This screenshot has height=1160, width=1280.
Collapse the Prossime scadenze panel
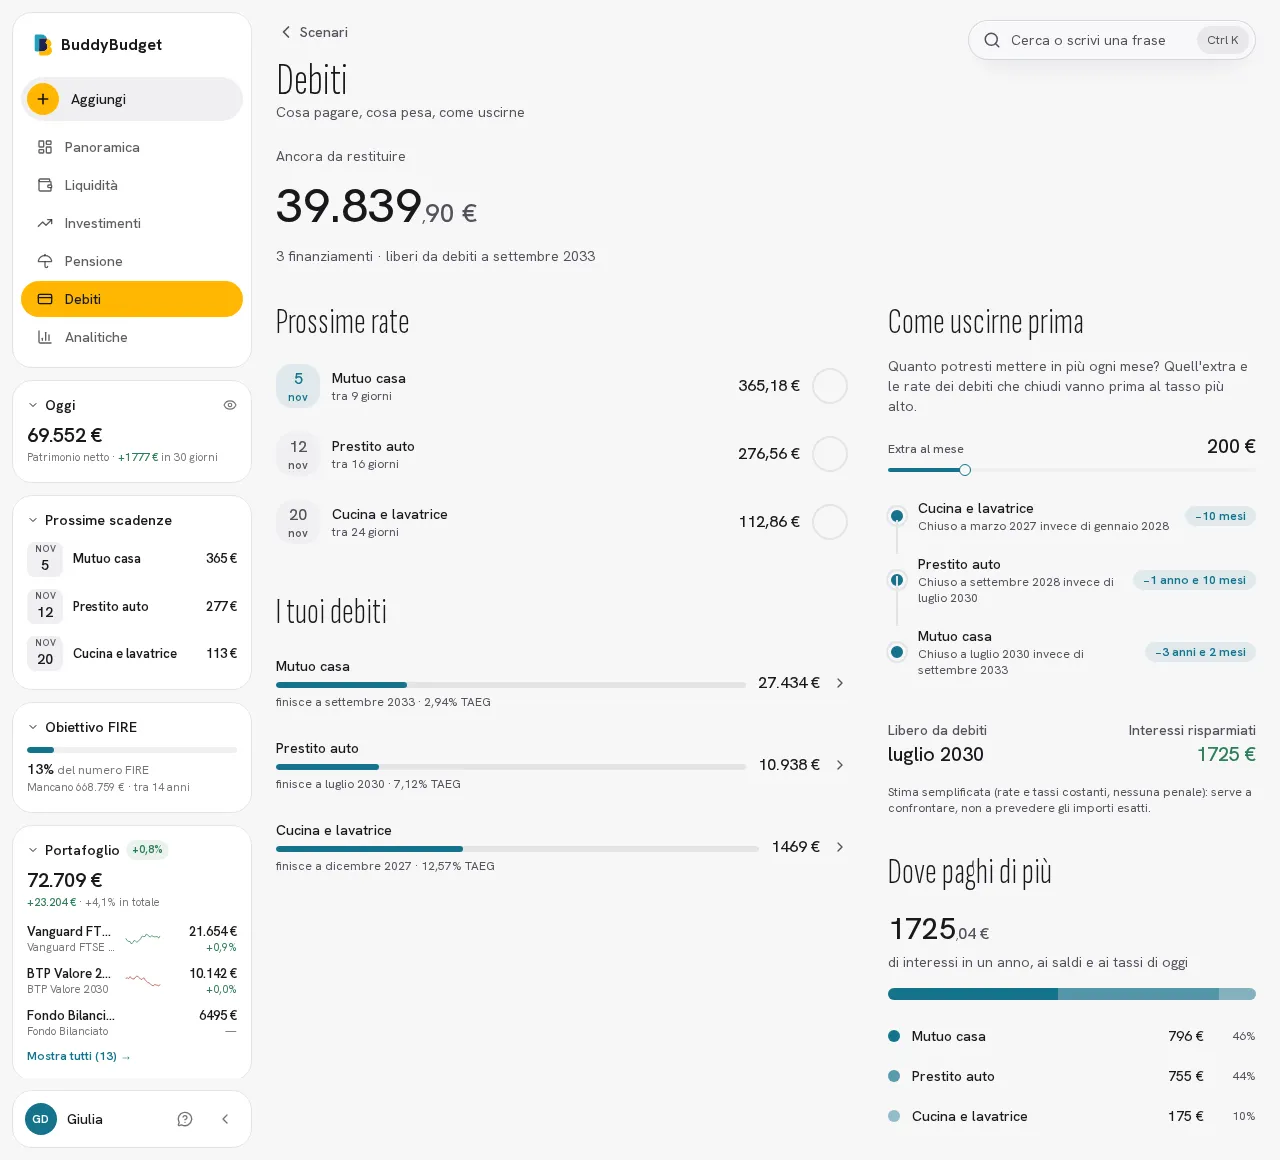(x=33, y=520)
